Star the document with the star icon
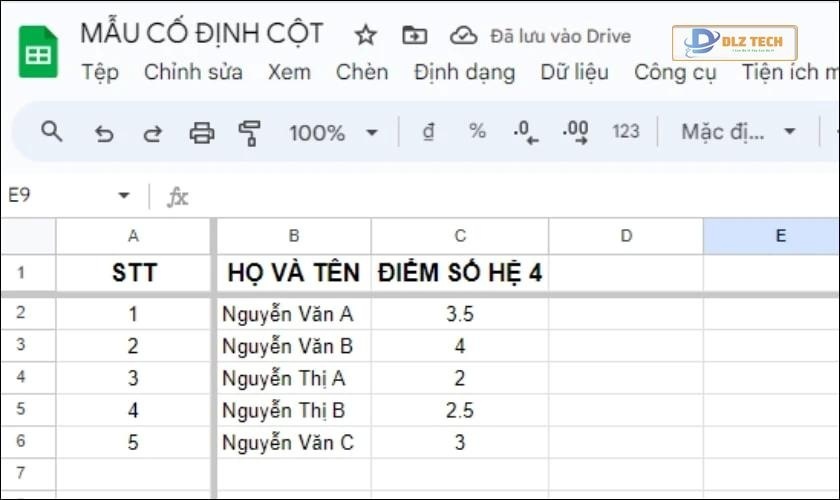Viewport: 840px width, 500px height. coord(366,36)
